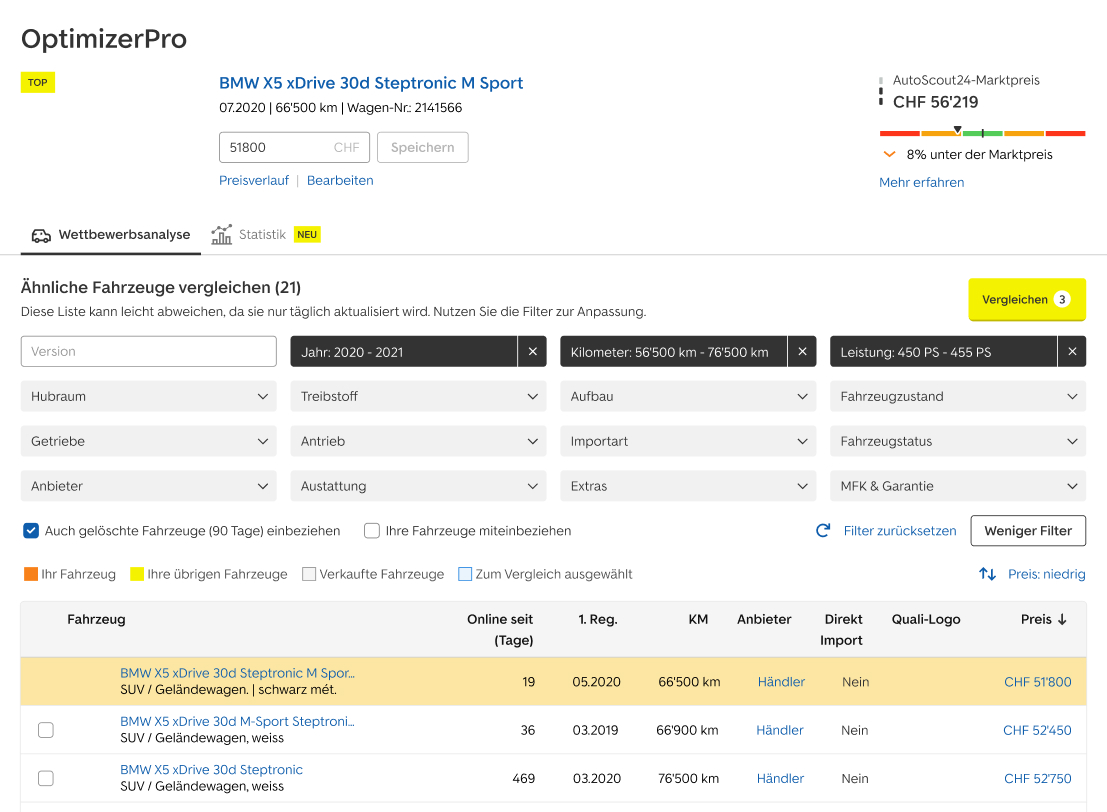Open the Antrieb dropdown
This screenshot has width=1107, height=812.
point(418,441)
